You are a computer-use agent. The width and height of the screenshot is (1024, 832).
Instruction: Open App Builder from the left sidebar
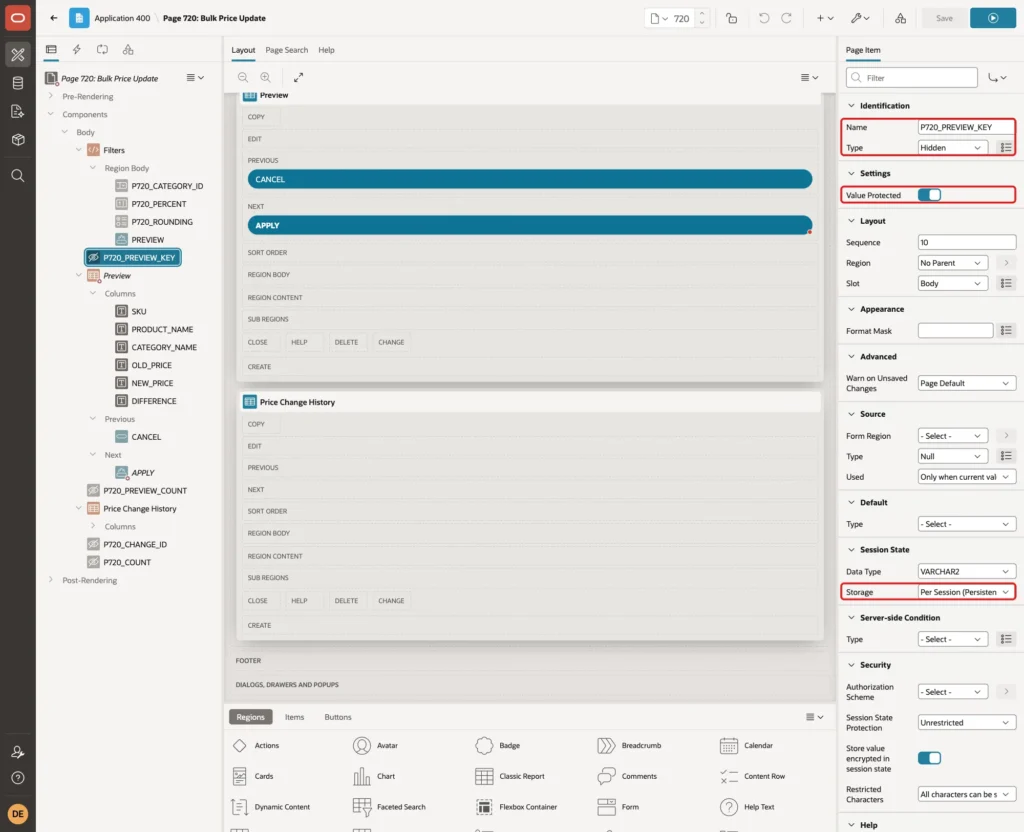tap(18, 54)
